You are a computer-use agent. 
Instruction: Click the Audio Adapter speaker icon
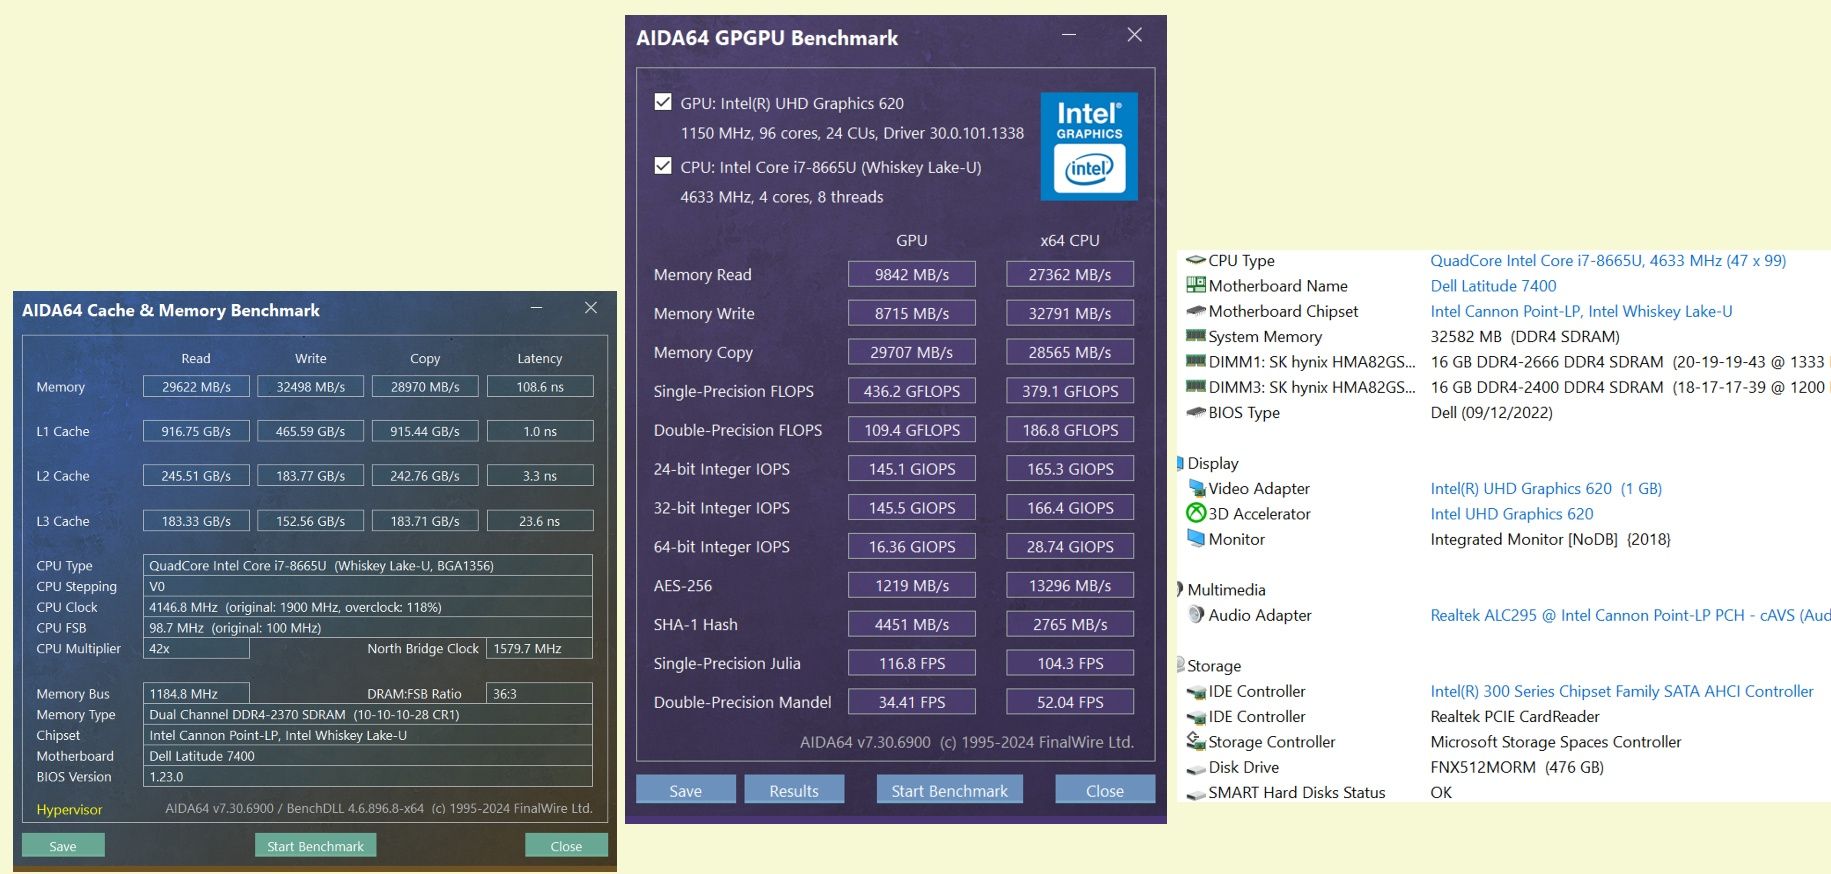pos(1196,614)
